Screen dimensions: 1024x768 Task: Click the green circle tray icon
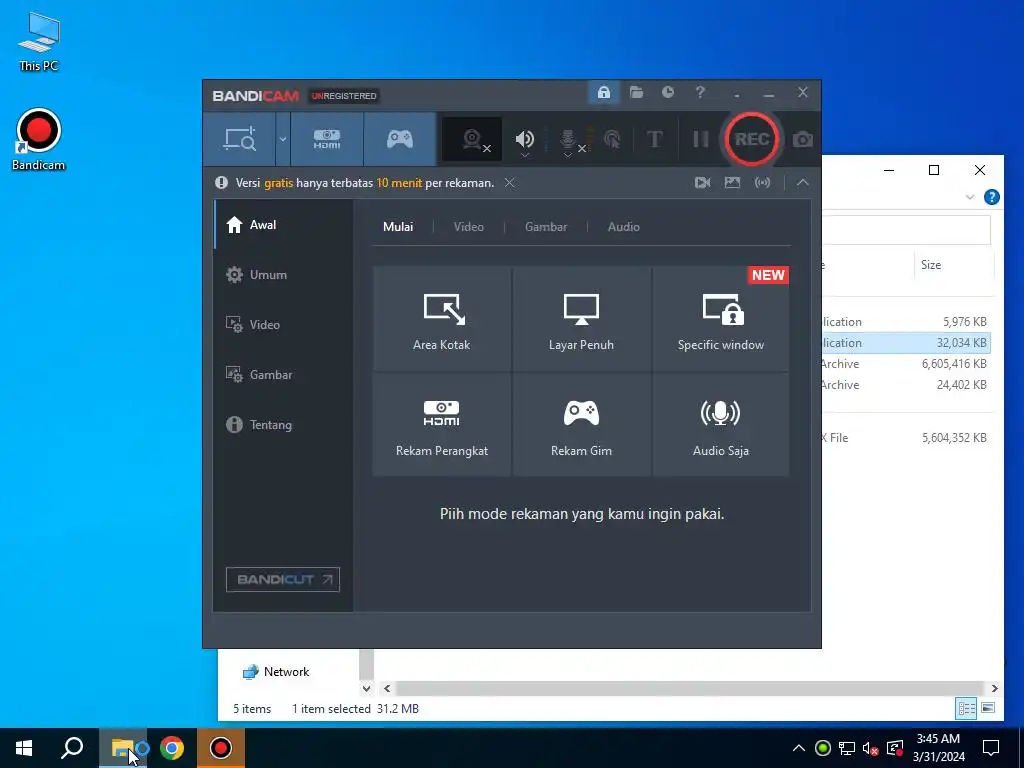(823, 748)
